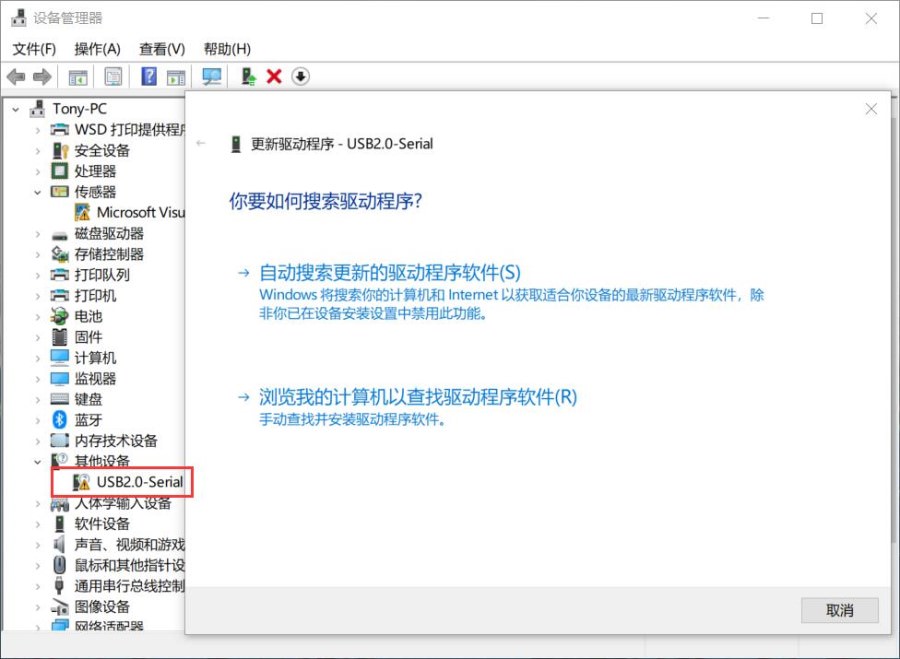Choose 自动搜索更新的驱动程序软件(S)
The height and width of the screenshot is (659, 900).
pos(390,273)
